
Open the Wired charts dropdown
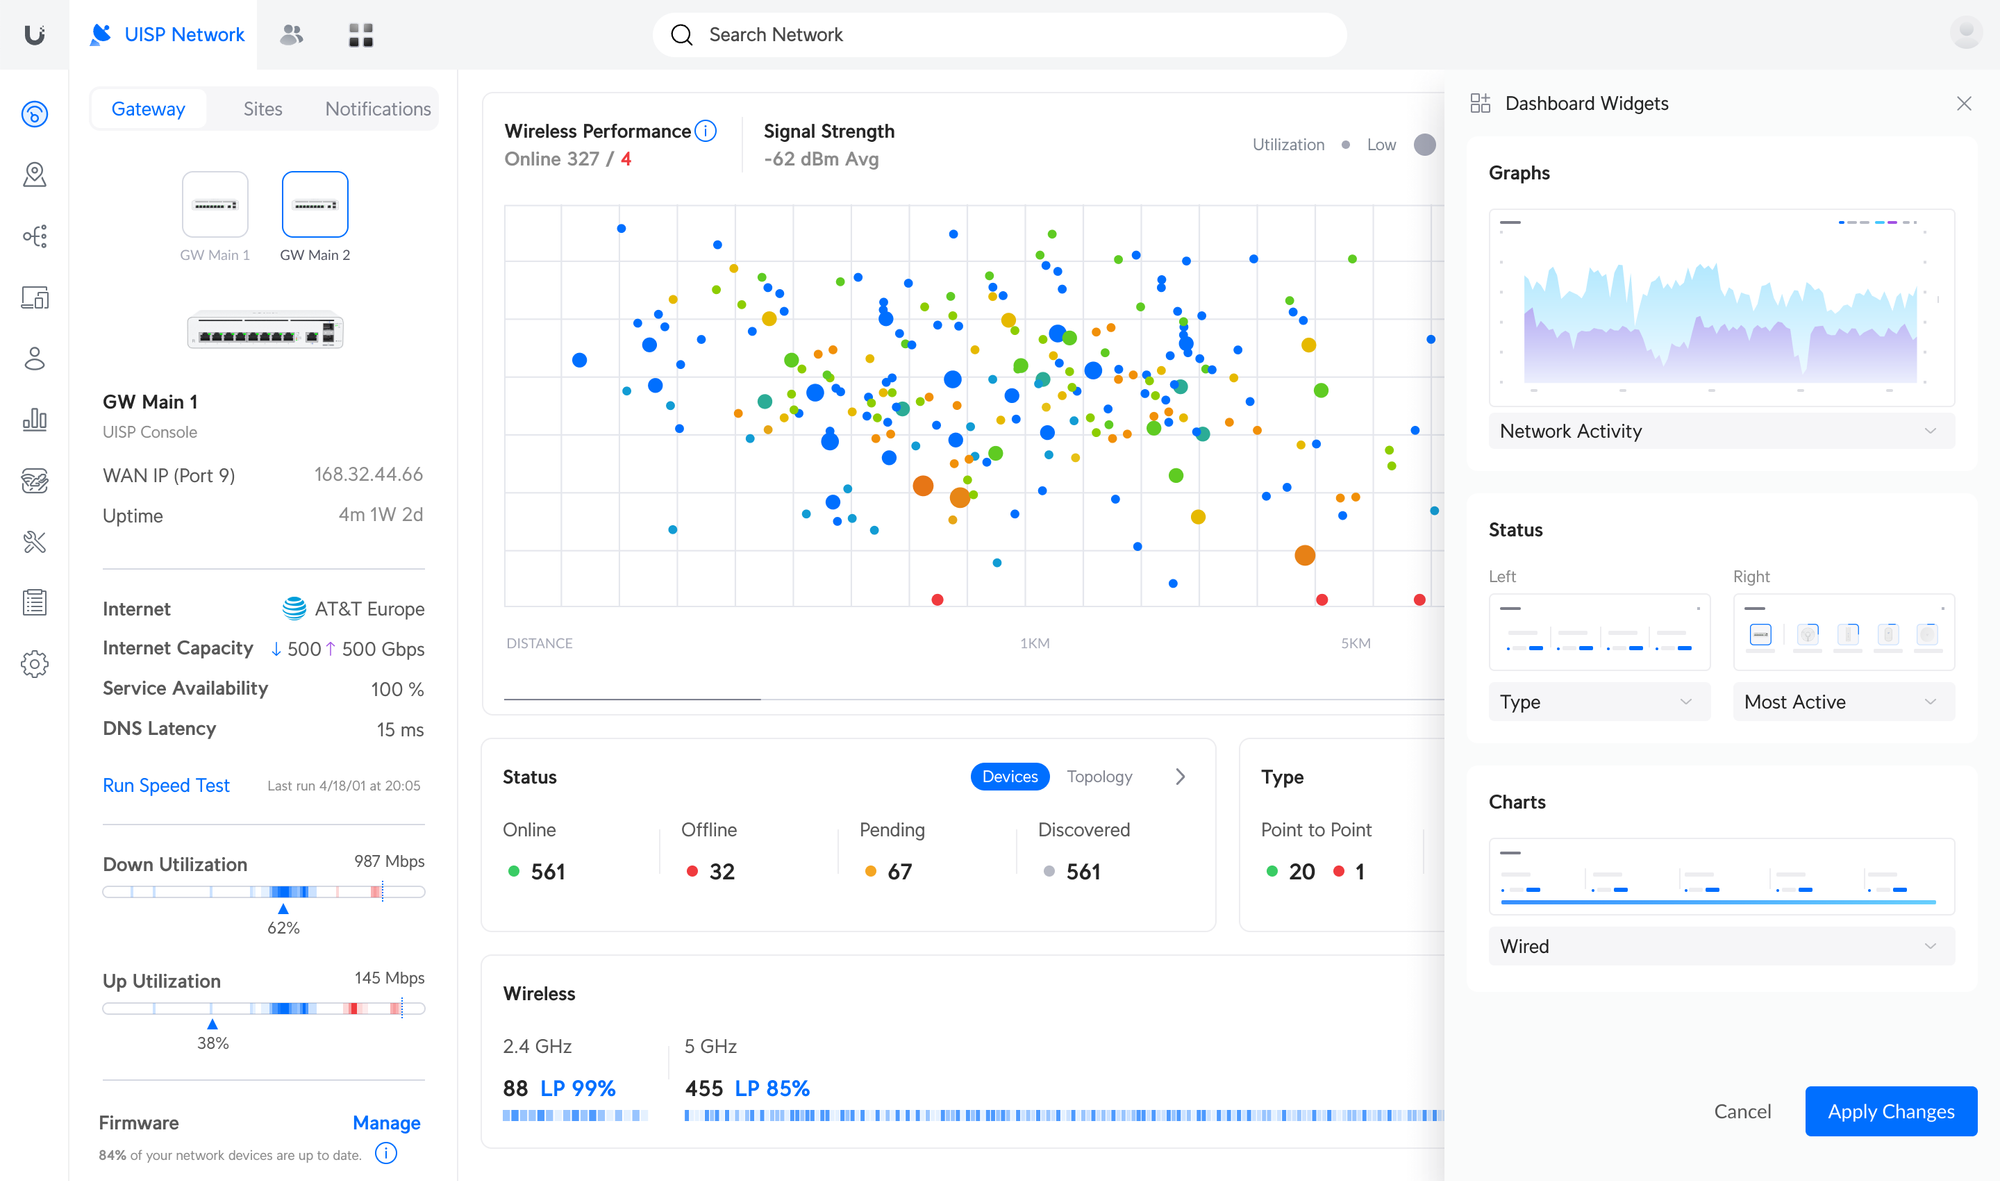click(x=1720, y=946)
